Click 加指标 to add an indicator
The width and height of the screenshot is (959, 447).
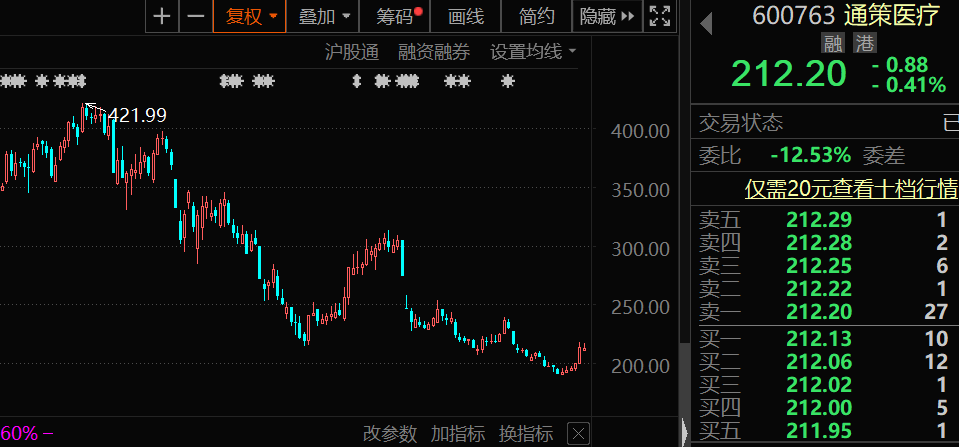458,434
